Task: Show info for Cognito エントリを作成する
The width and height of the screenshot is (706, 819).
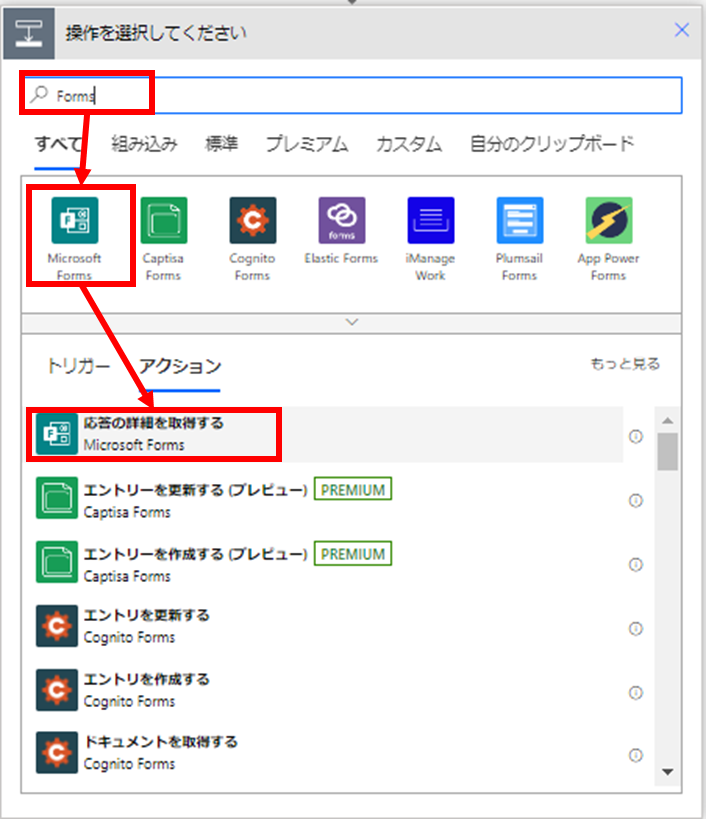Action: 636,693
